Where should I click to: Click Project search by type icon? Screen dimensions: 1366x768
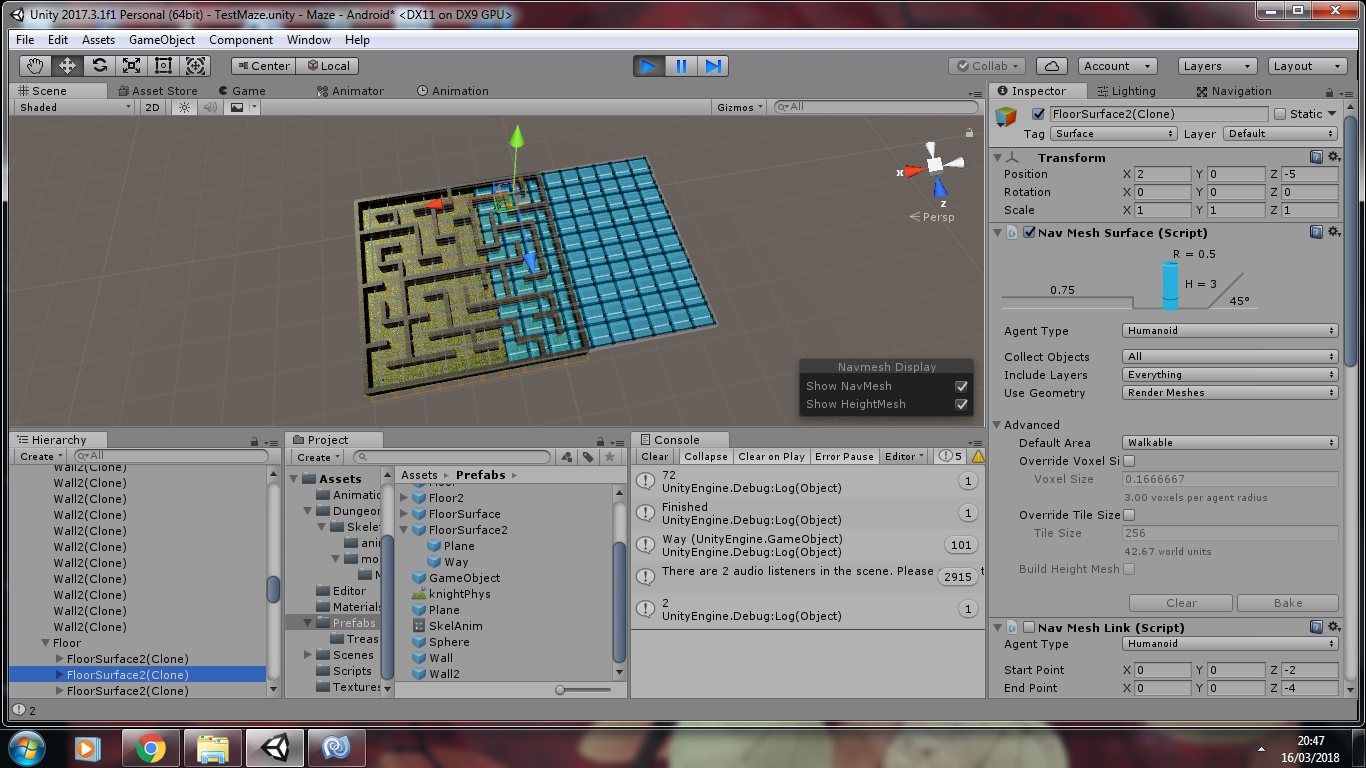click(567, 457)
